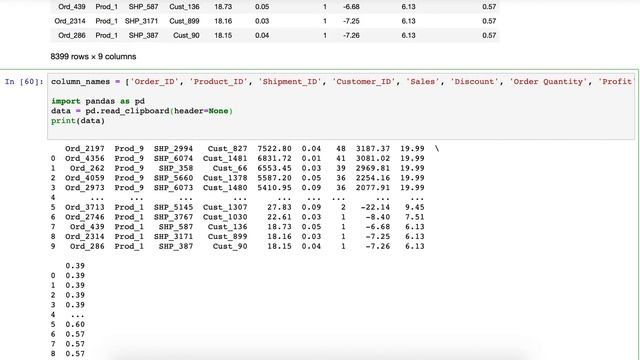Click value 7.51 in printed output
This screenshot has width=640, height=360.
pyautogui.click(x=415, y=217)
